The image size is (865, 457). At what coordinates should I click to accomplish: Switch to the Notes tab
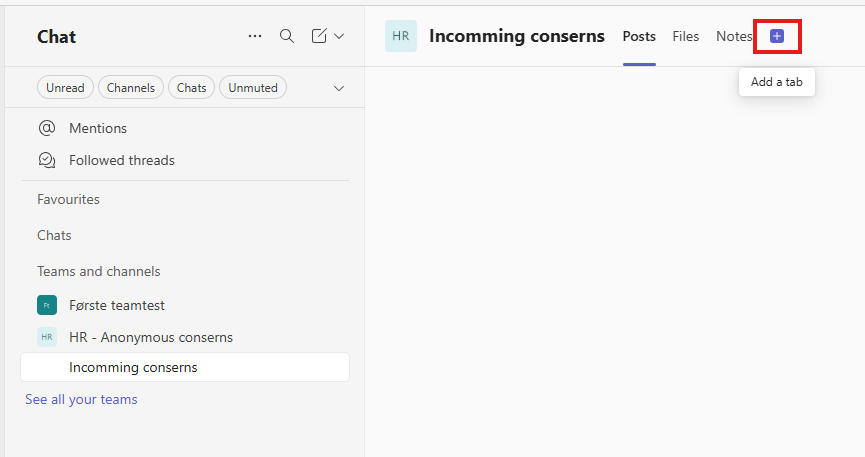tap(734, 36)
